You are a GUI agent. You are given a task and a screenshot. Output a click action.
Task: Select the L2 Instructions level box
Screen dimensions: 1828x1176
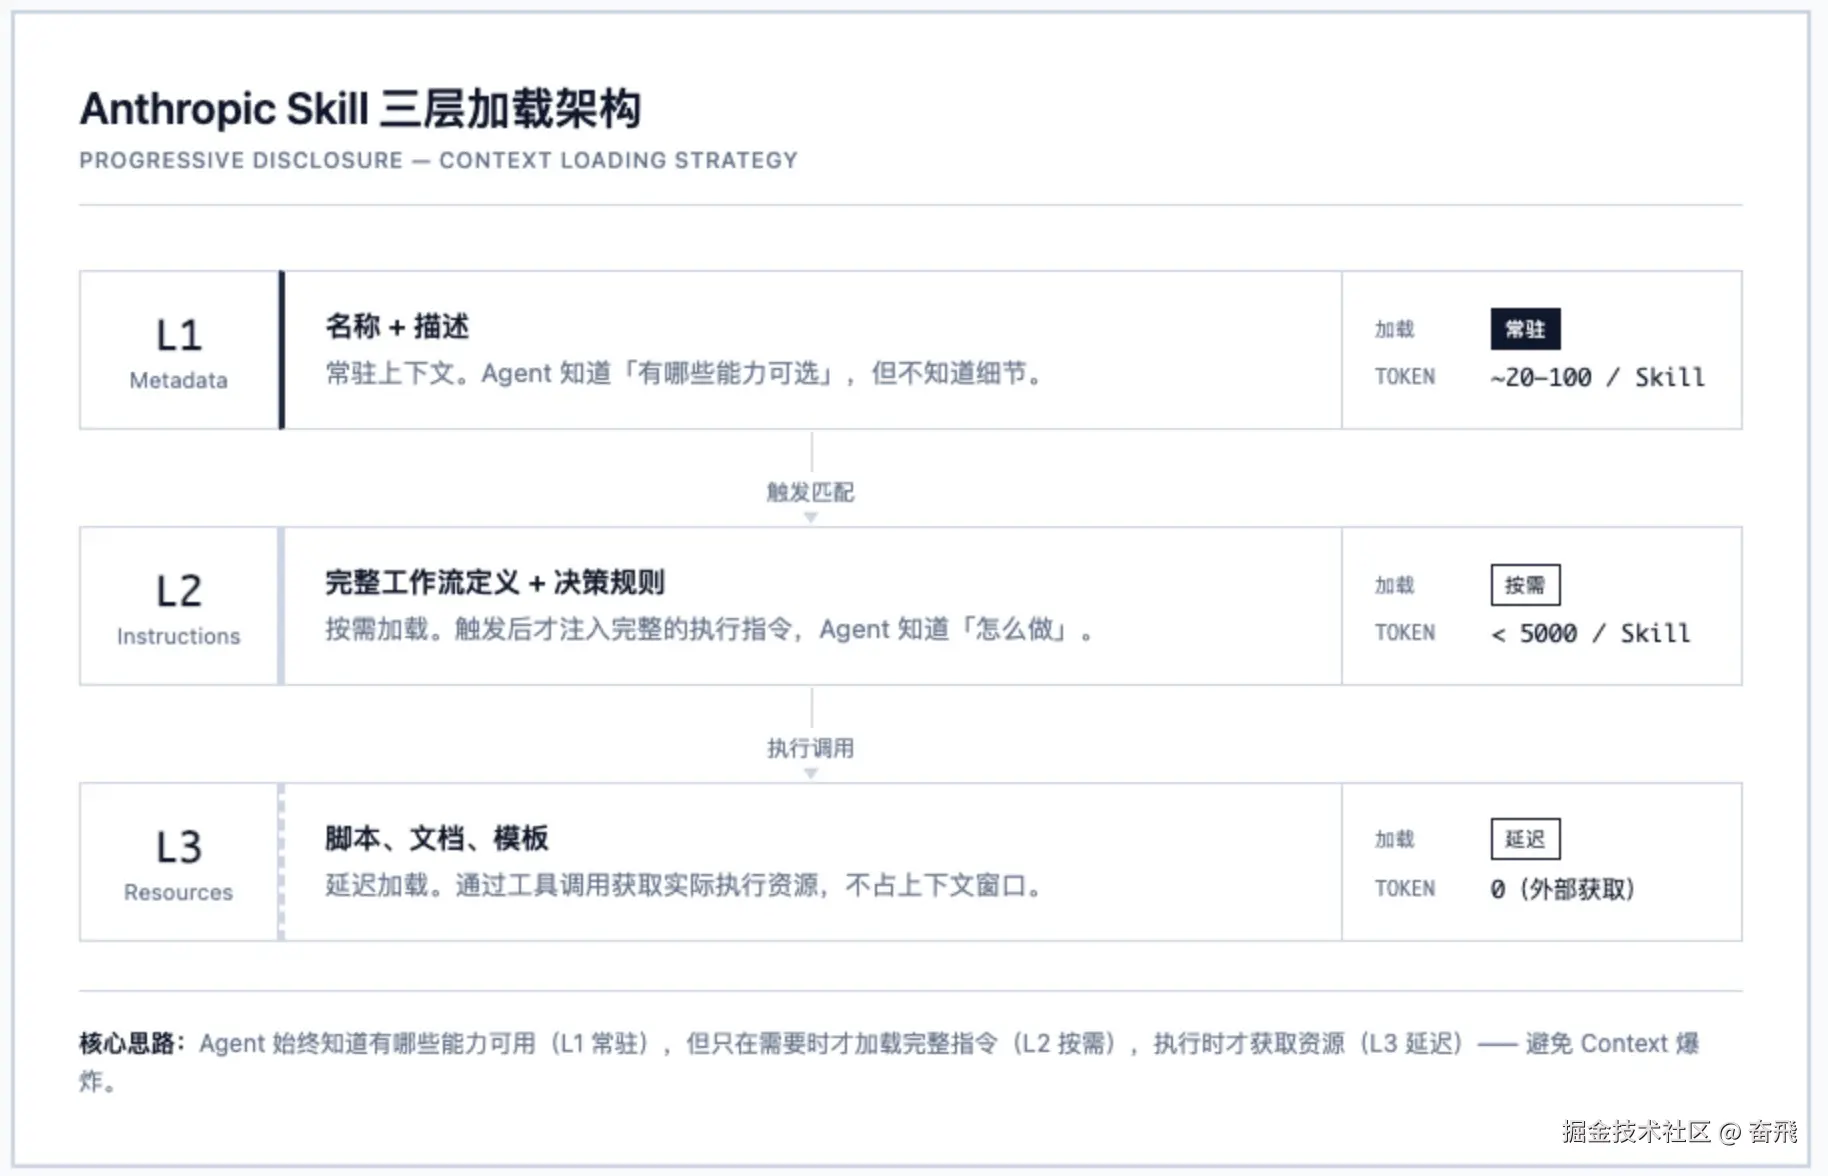pos(179,606)
